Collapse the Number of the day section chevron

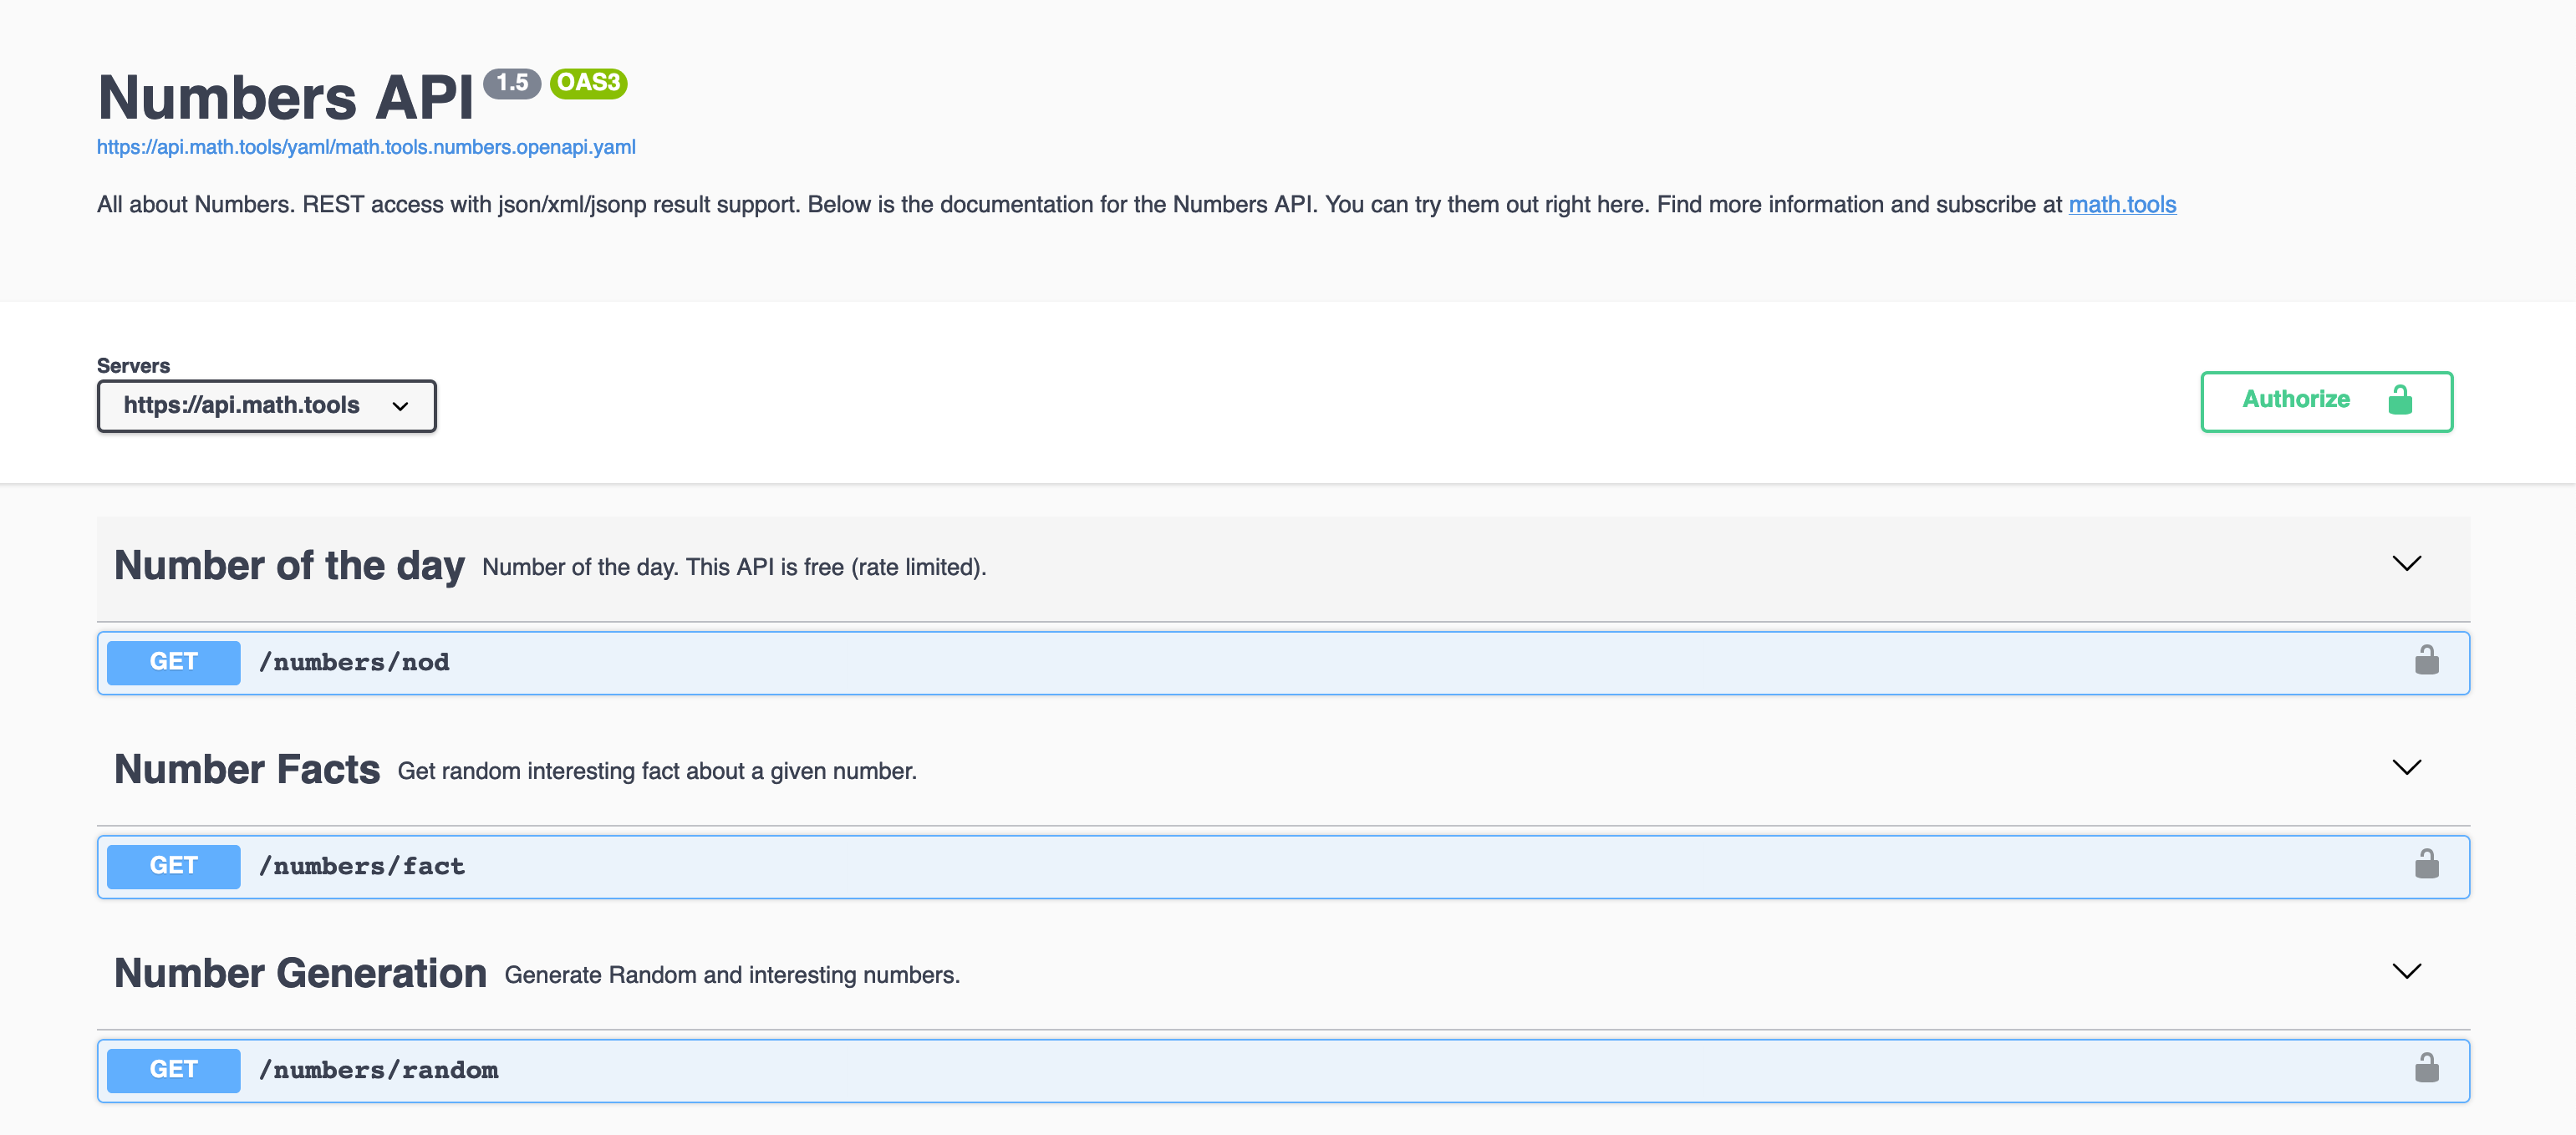2406,564
